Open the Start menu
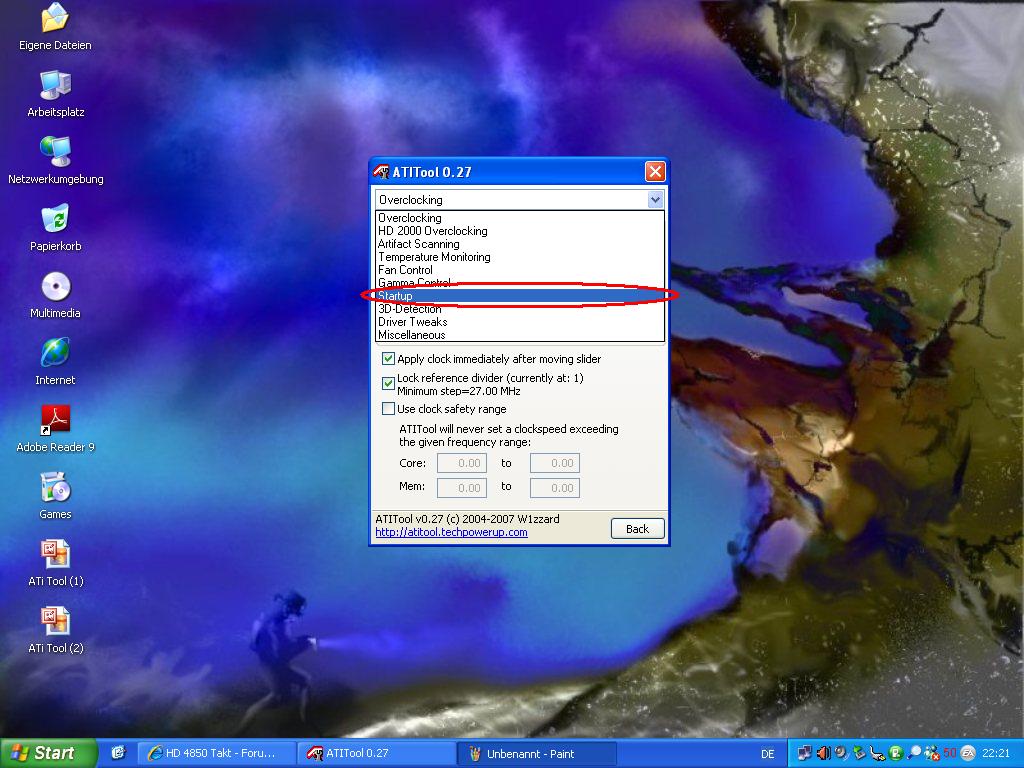This screenshot has height=768, width=1024. 48,753
